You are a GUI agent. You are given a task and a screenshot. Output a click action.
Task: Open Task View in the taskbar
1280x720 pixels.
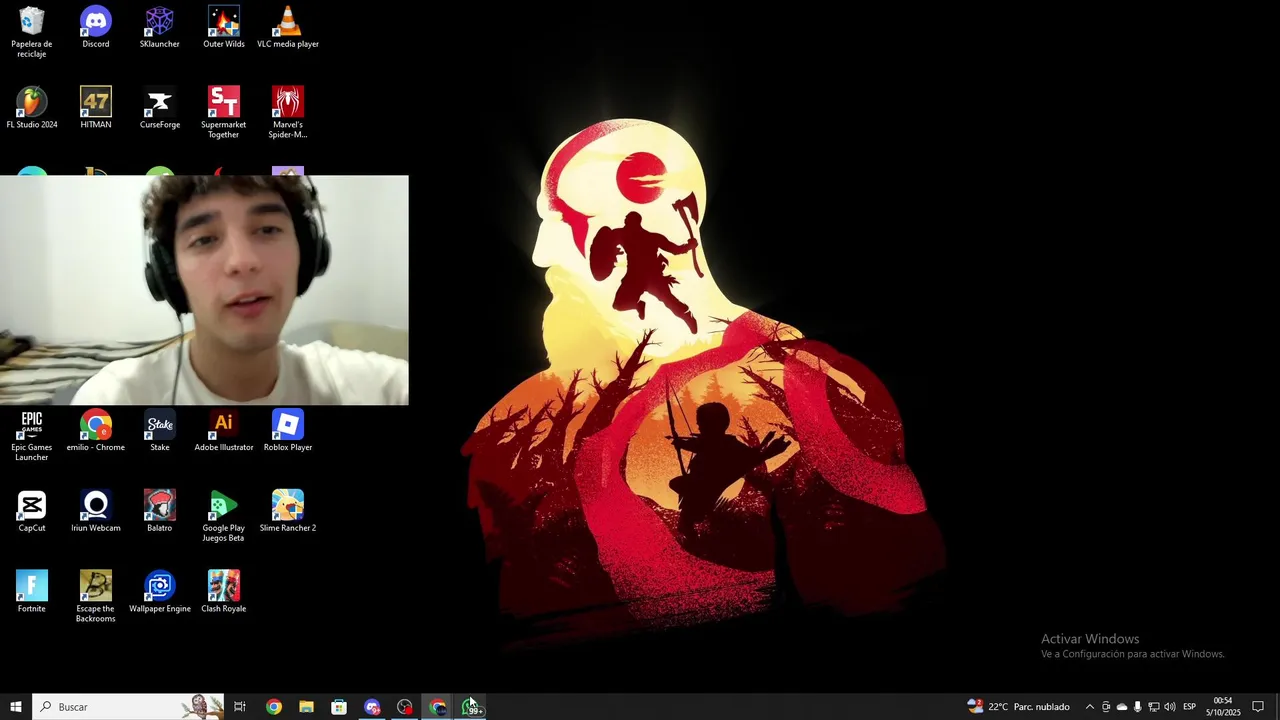pos(240,707)
